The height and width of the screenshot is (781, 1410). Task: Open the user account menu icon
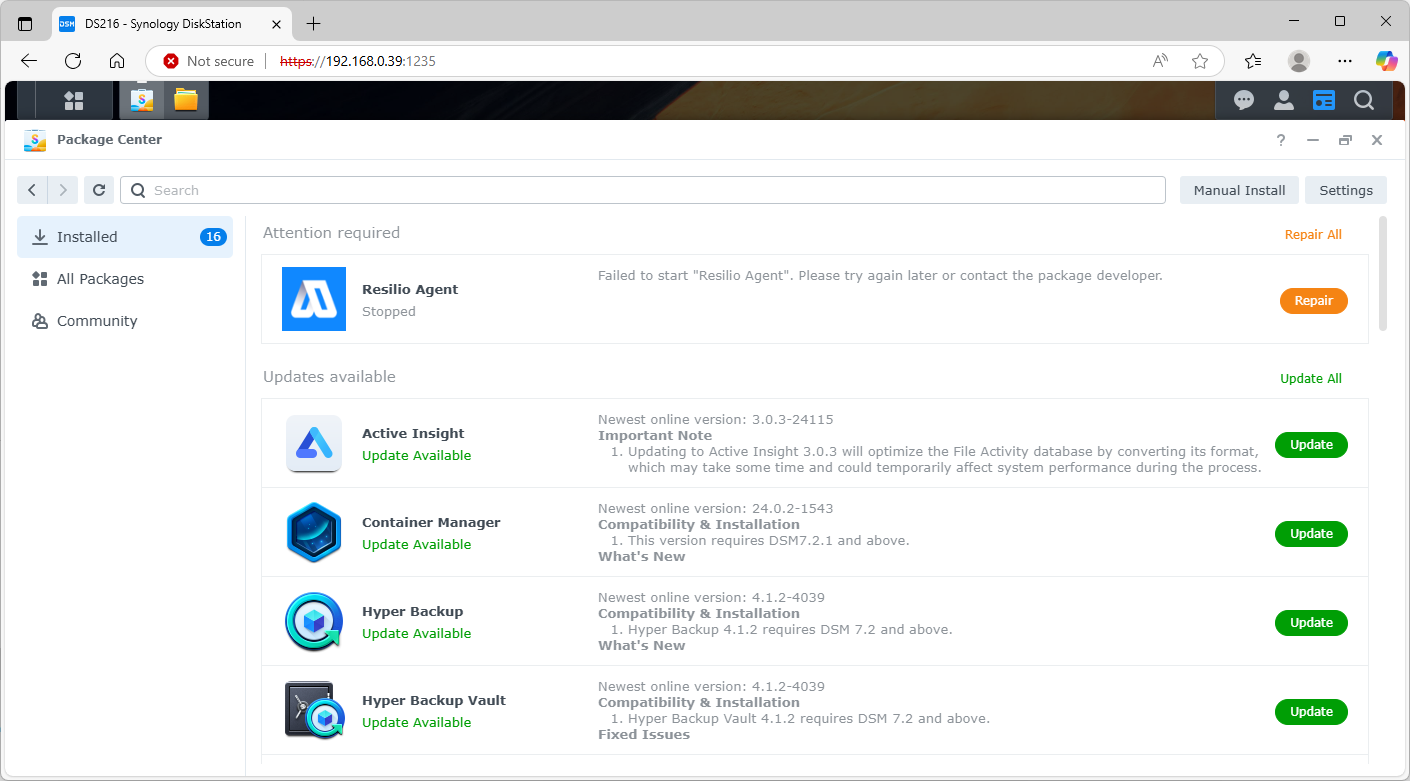click(1284, 100)
